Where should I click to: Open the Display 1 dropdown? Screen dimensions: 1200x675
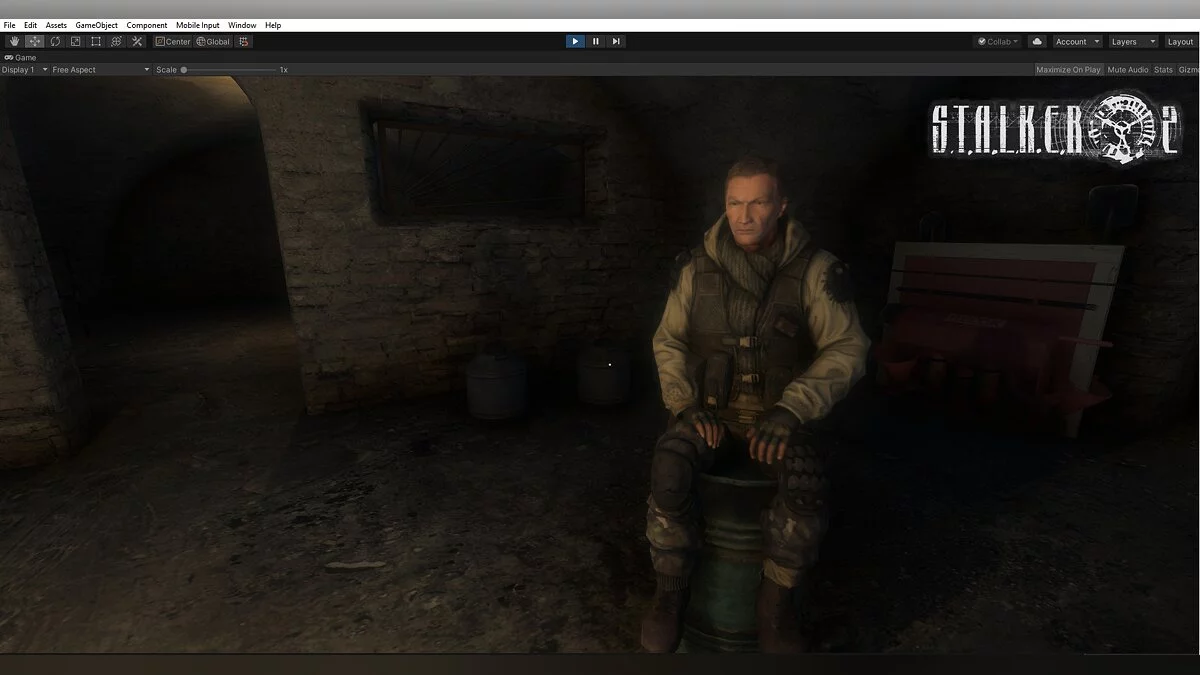24,70
